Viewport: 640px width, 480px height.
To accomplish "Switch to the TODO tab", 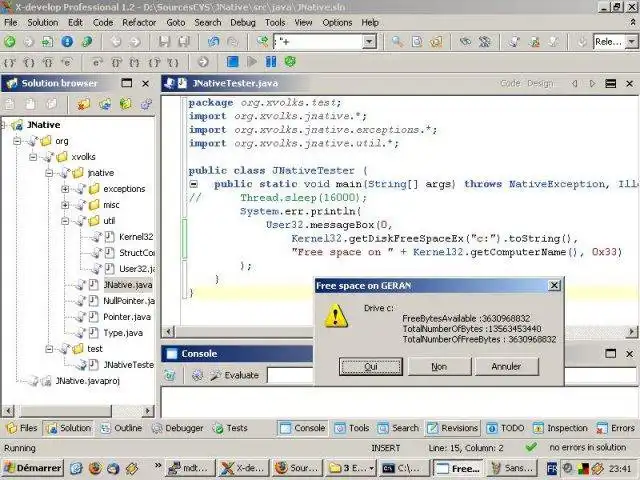I will [x=506, y=428].
